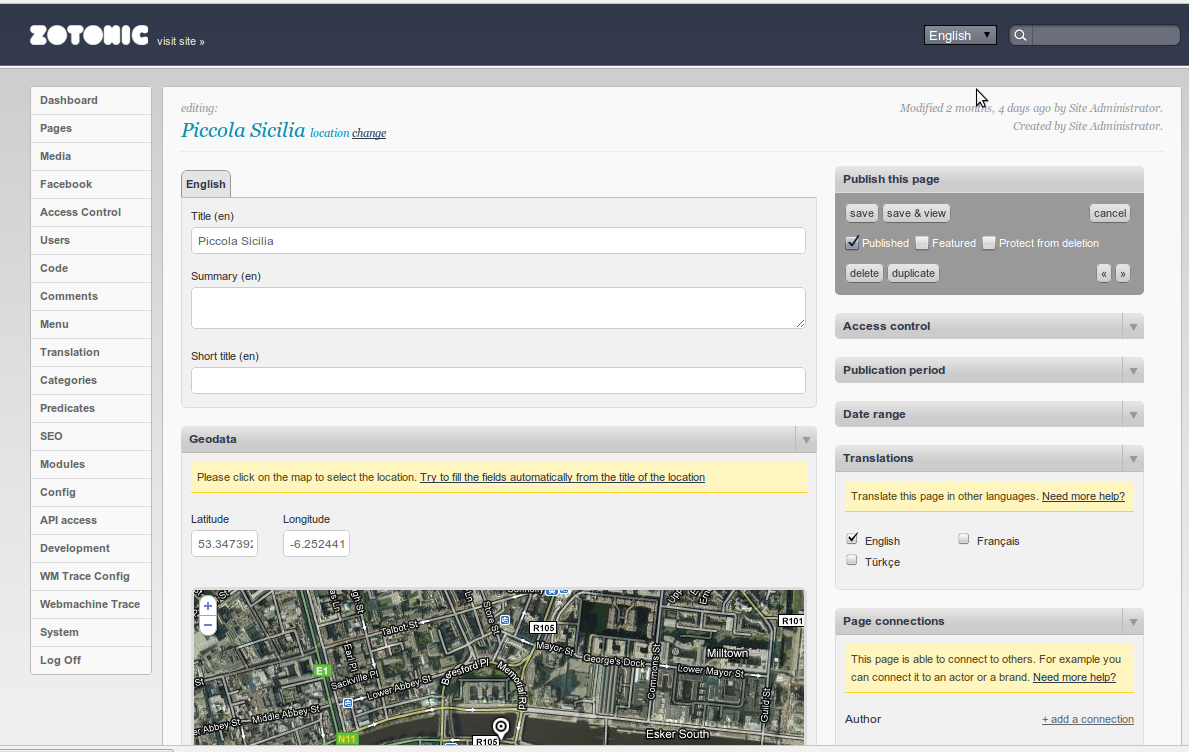Expand the Access control panel
1189x752 pixels.
click(1132, 327)
